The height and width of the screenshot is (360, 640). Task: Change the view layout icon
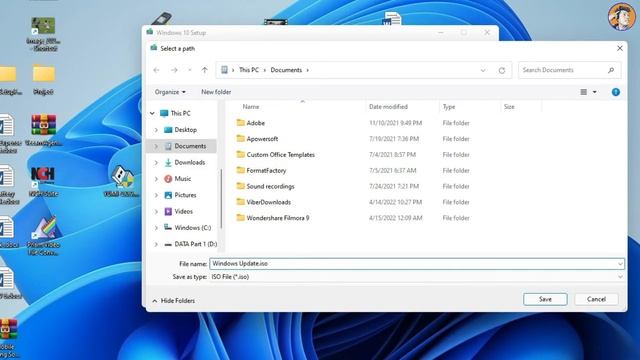(584, 92)
